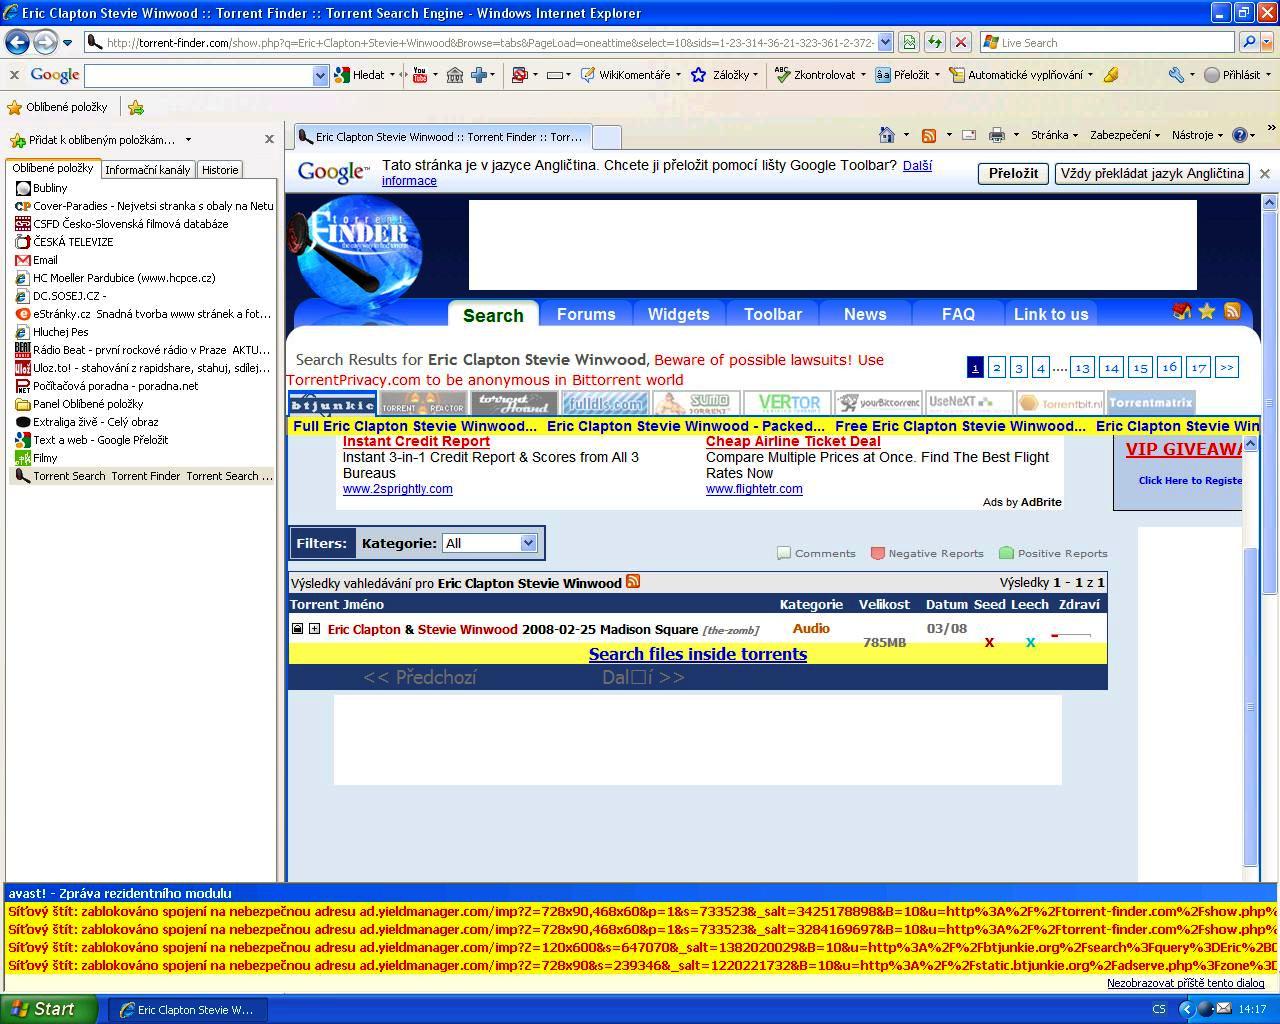This screenshot has width=1280, height=1024.
Task: Click the Google Toolbar Záložky star icon
Action: tap(699, 75)
